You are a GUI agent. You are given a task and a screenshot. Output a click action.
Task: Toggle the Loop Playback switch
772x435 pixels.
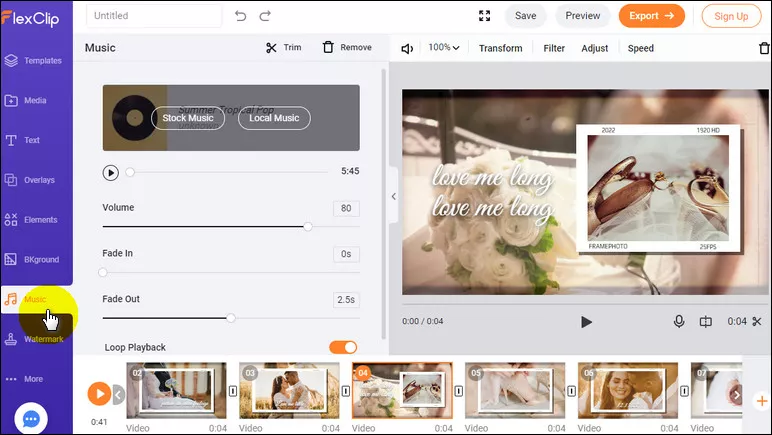click(343, 347)
